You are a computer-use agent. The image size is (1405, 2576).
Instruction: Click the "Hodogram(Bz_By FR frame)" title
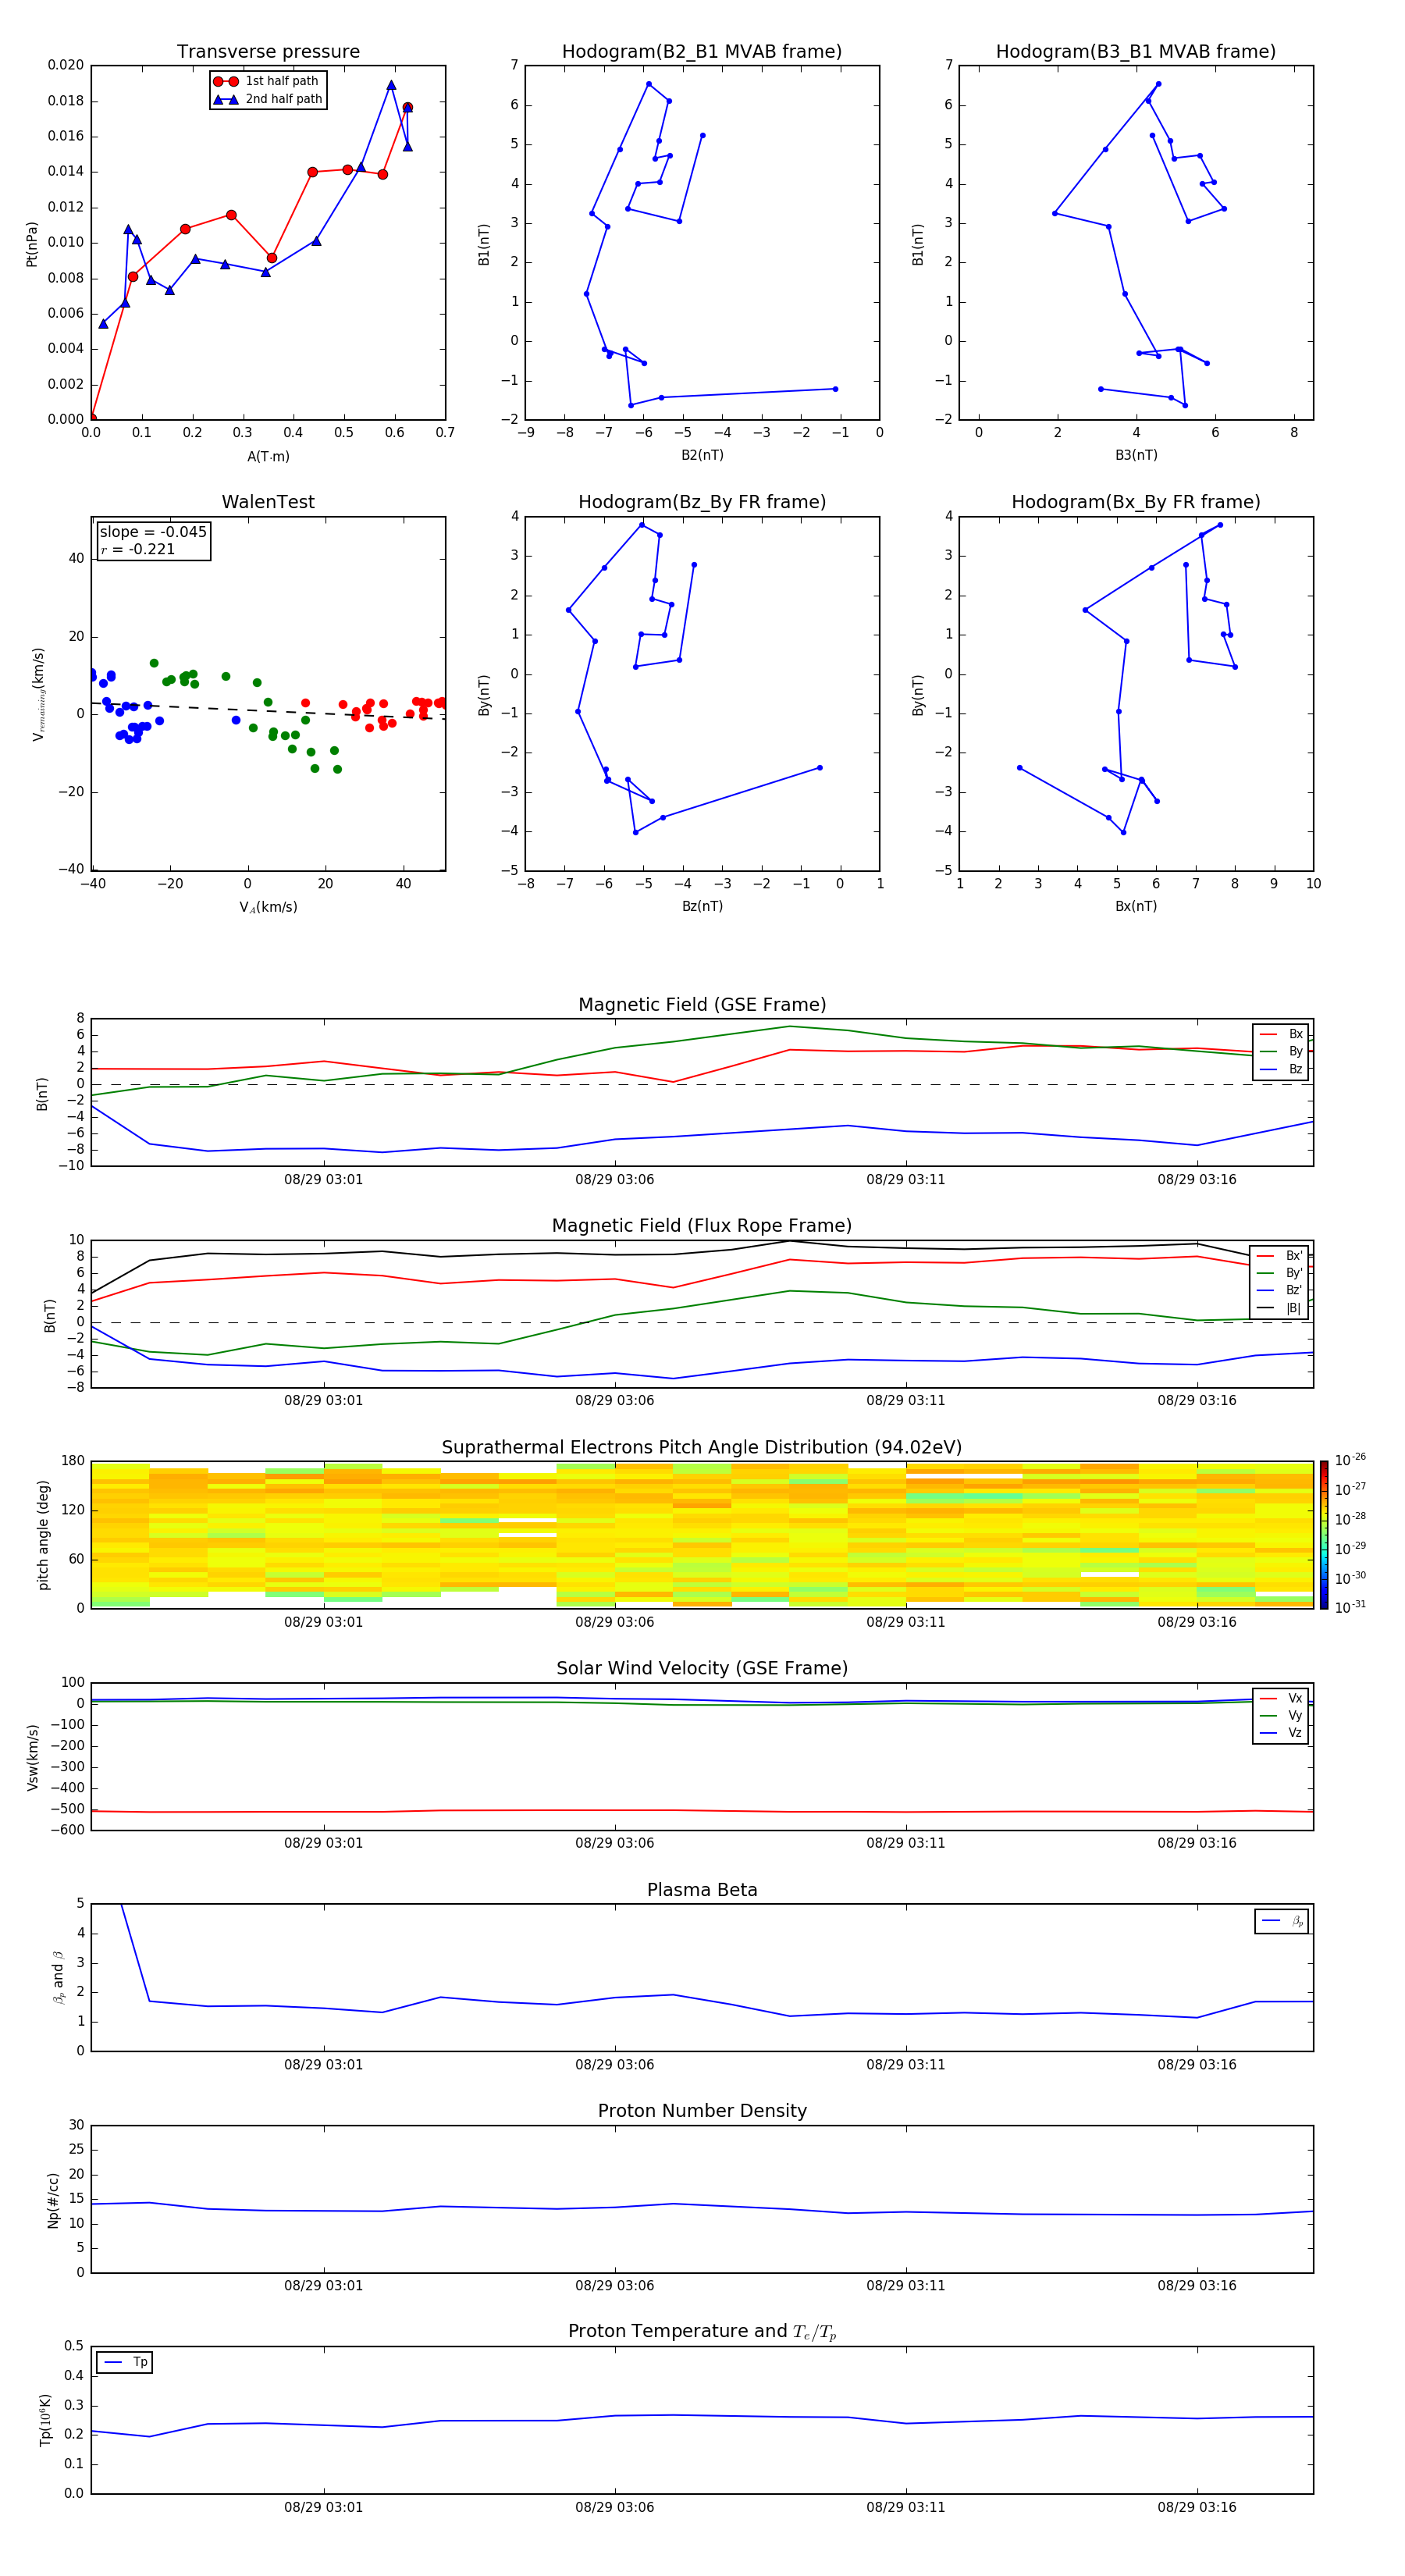pyautogui.click(x=701, y=502)
